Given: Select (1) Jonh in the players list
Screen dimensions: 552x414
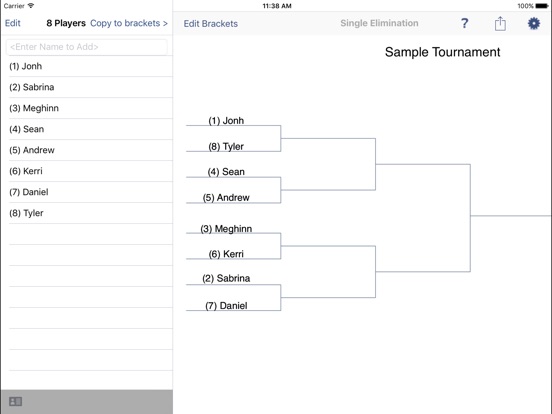Looking at the screenshot, I should pos(91,66).
